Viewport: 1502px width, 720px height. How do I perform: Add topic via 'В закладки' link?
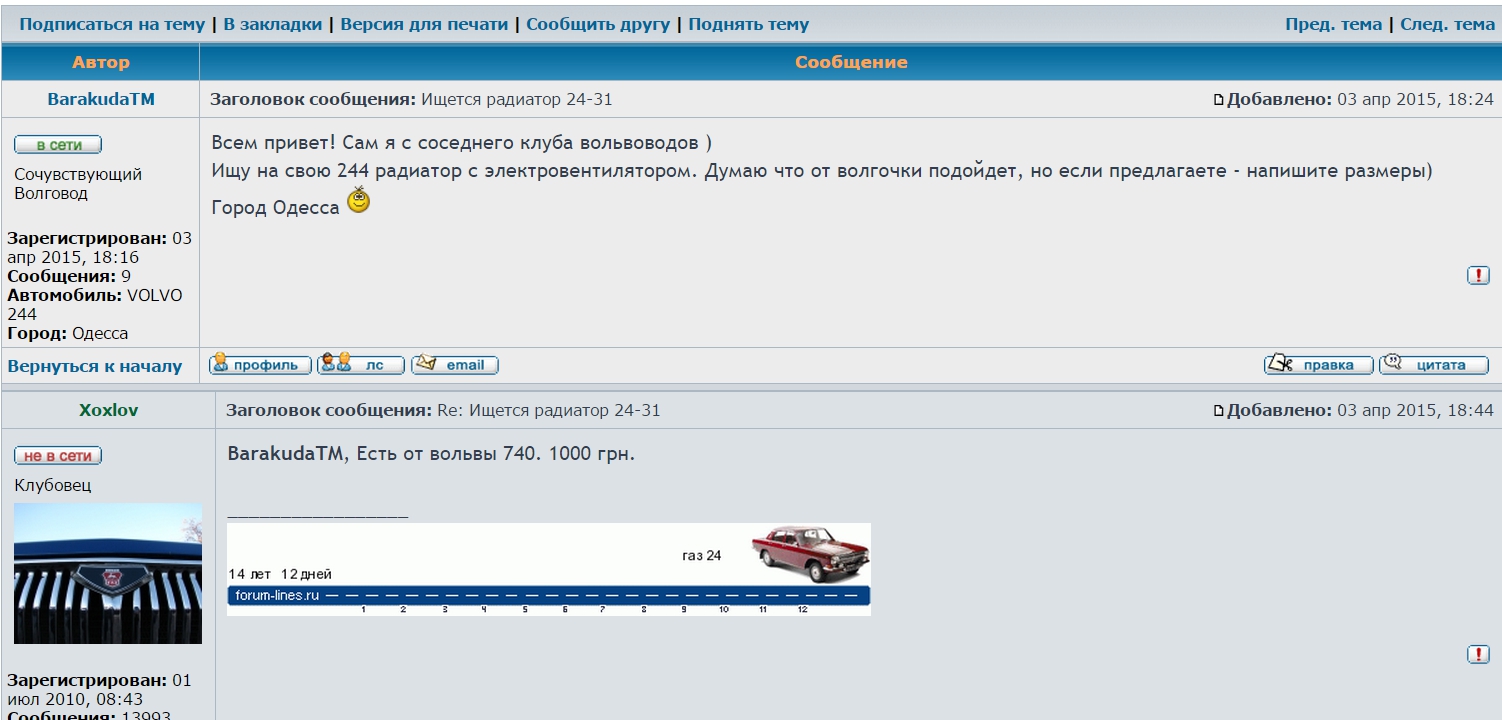(x=272, y=24)
